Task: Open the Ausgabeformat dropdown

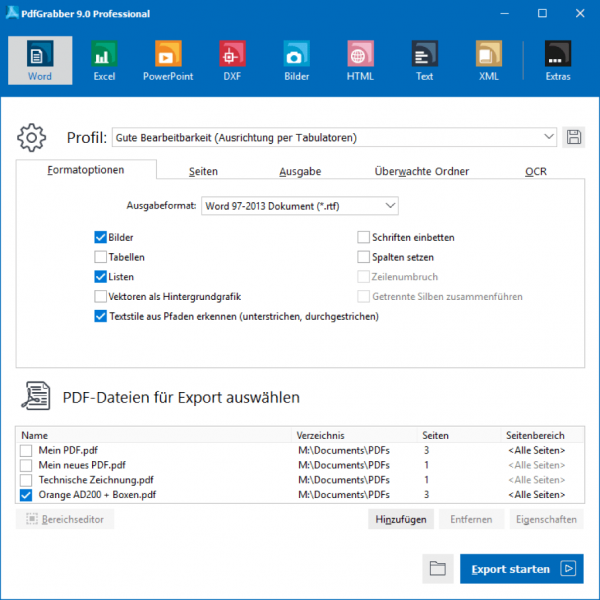Action: pos(300,206)
